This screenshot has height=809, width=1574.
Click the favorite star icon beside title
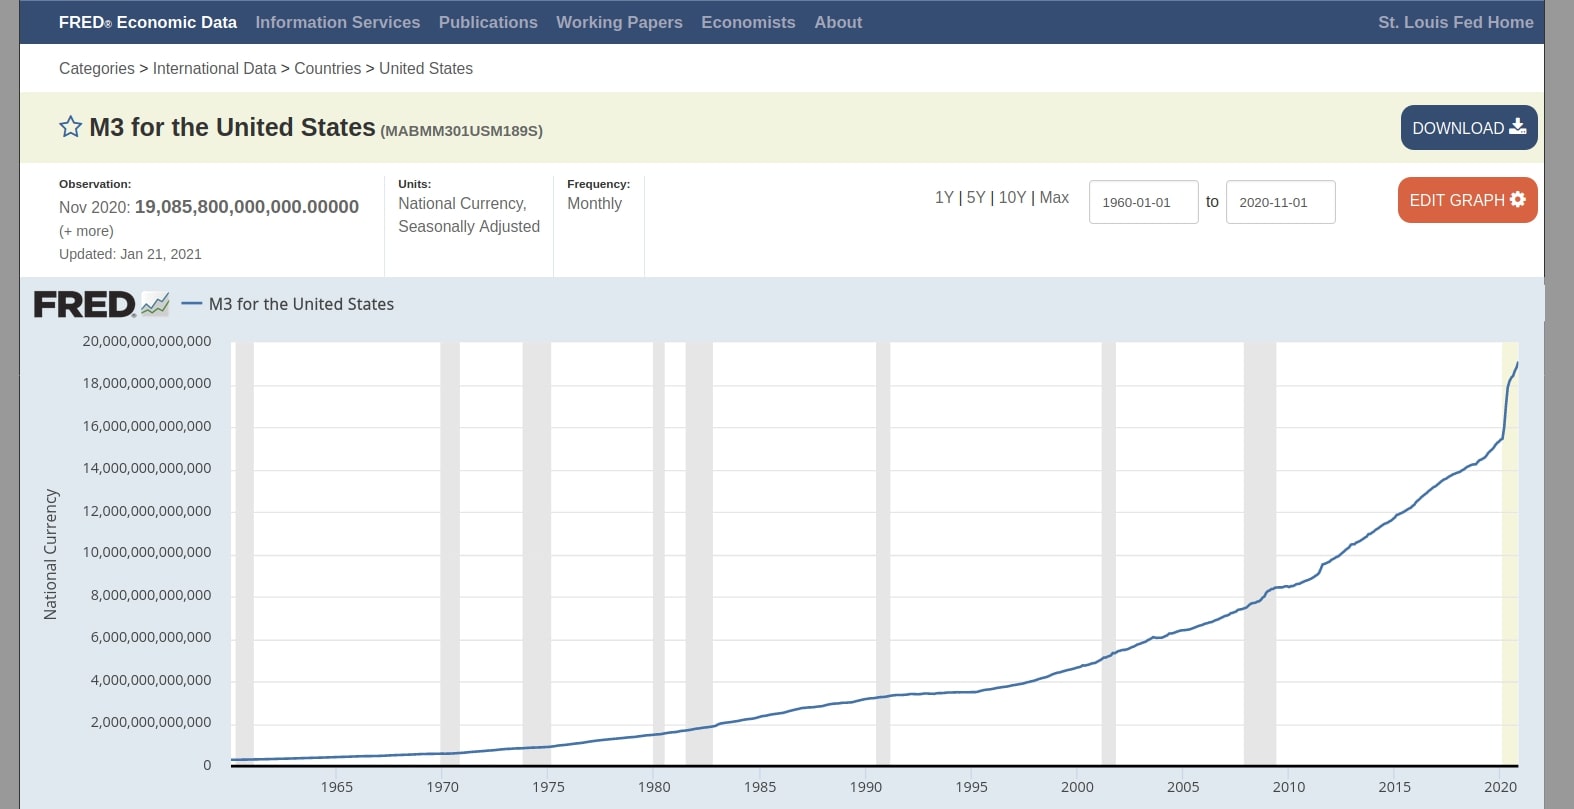[70, 127]
